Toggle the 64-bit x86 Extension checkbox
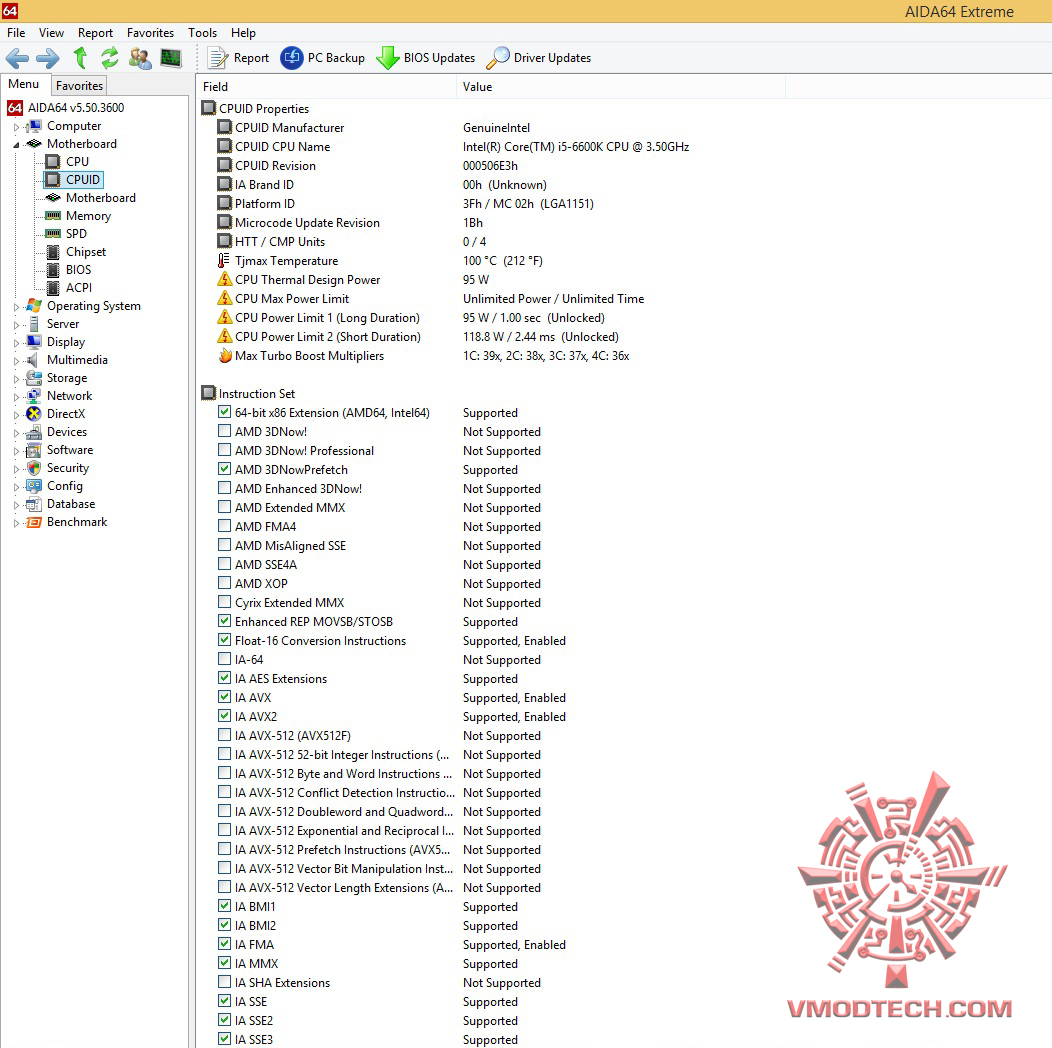Screen dimensions: 1052x1048 point(225,412)
